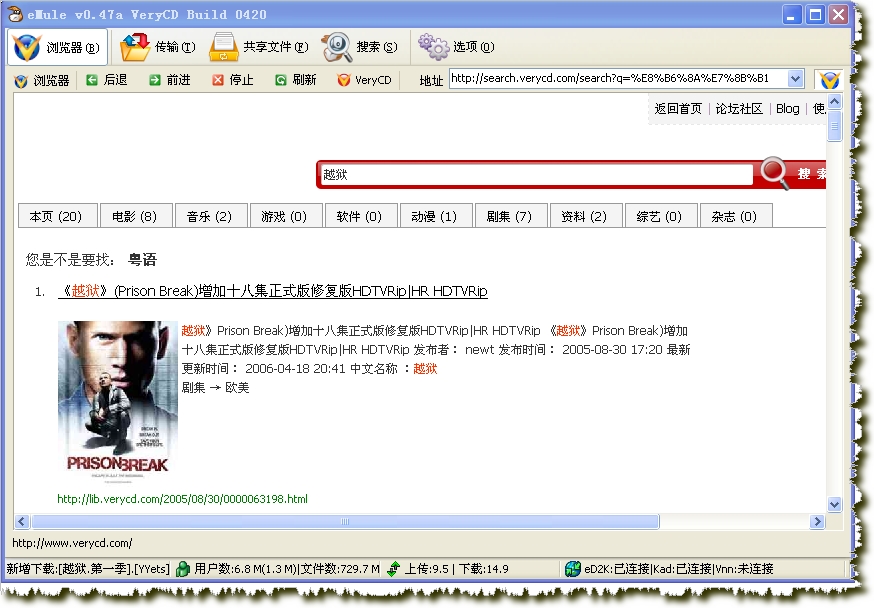The width and height of the screenshot is (874, 608).
Task: Go to VeryCD home via toolbar button
Action: point(365,80)
